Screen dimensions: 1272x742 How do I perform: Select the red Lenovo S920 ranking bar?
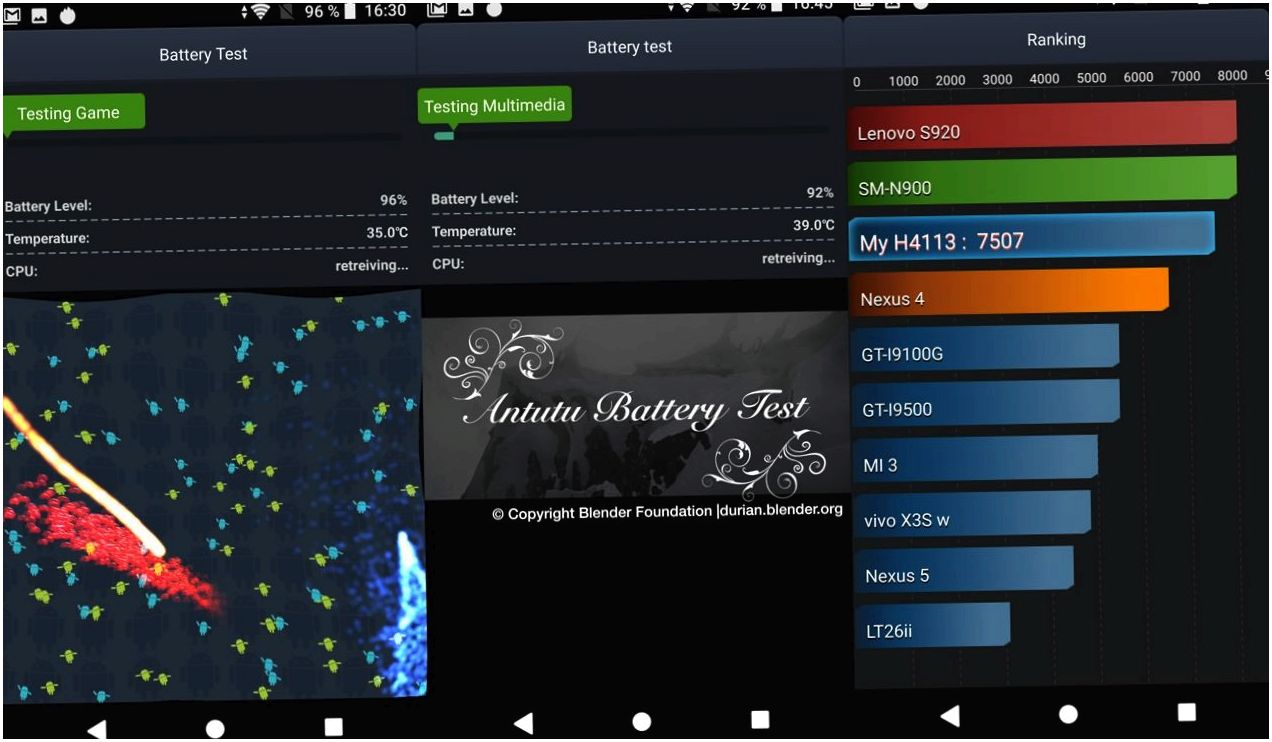click(1043, 125)
